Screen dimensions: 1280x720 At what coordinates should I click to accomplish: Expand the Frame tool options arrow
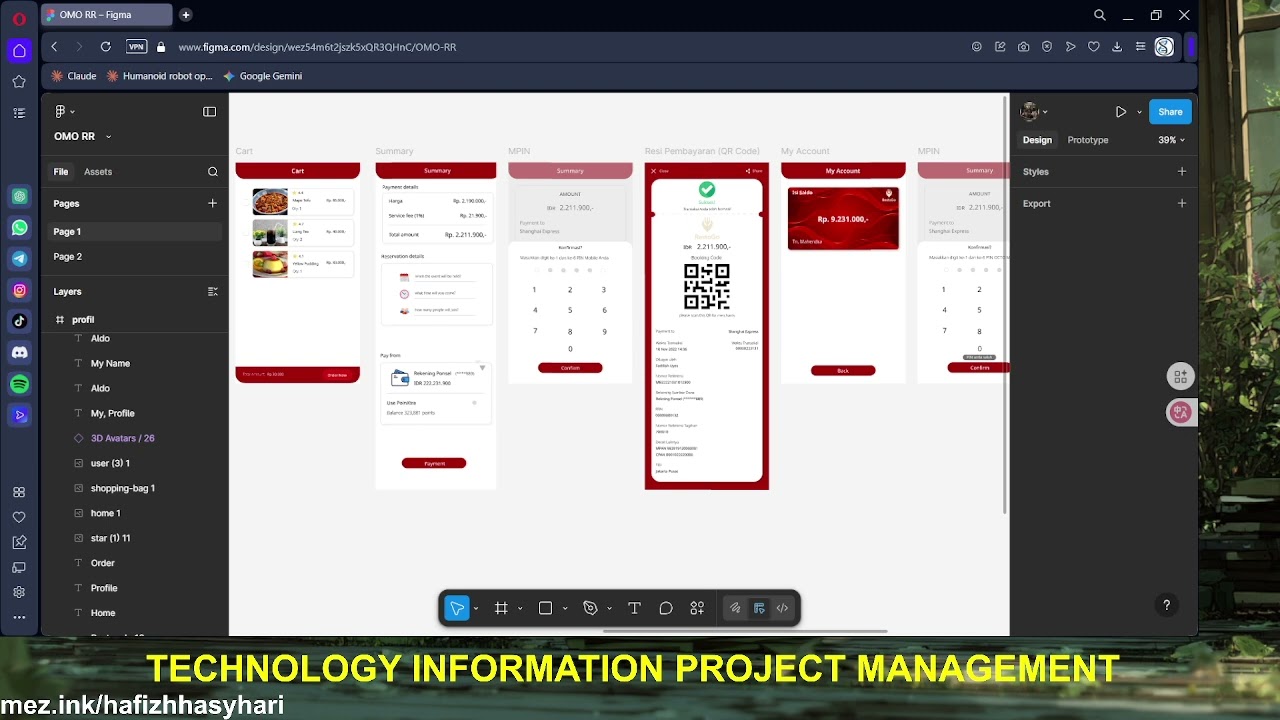click(x=520, y=609)
